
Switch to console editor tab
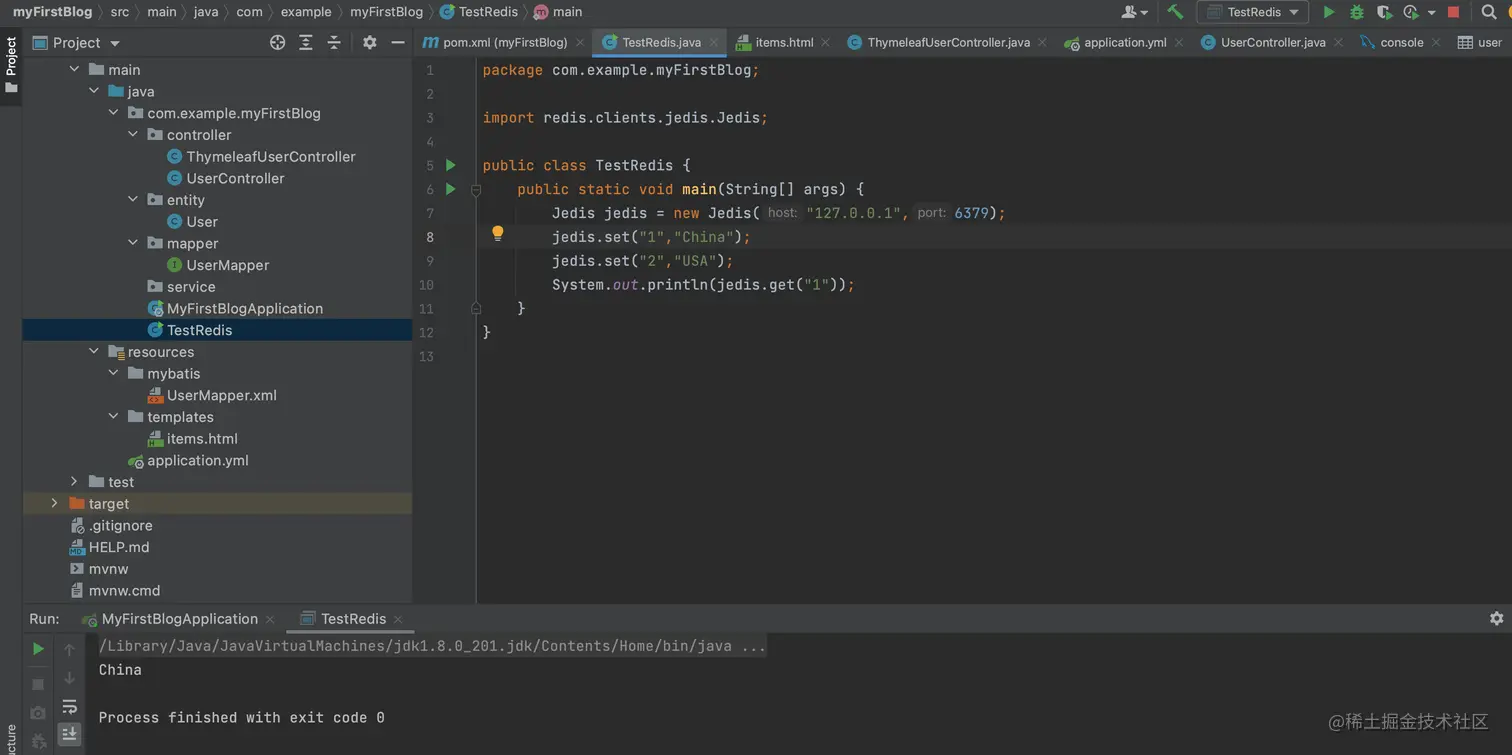1401,43
